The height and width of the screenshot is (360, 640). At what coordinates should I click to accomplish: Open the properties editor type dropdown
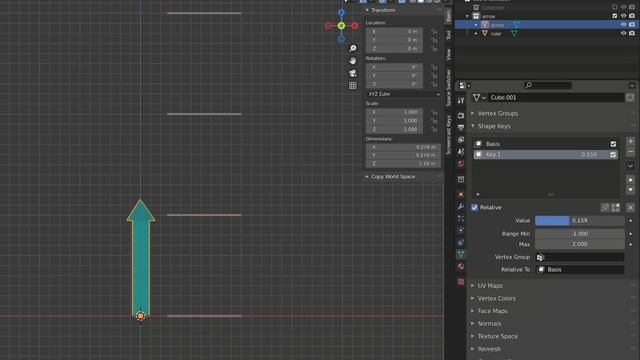click(464, 85)
